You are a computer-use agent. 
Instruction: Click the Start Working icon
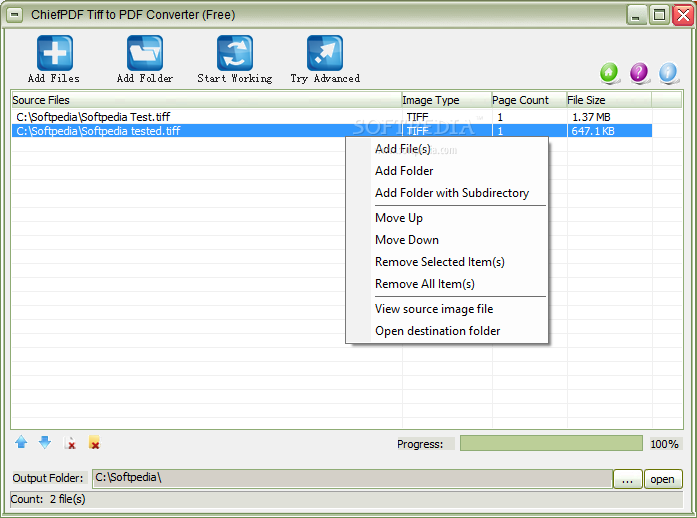pyautogui.click(x=235, y=53)
